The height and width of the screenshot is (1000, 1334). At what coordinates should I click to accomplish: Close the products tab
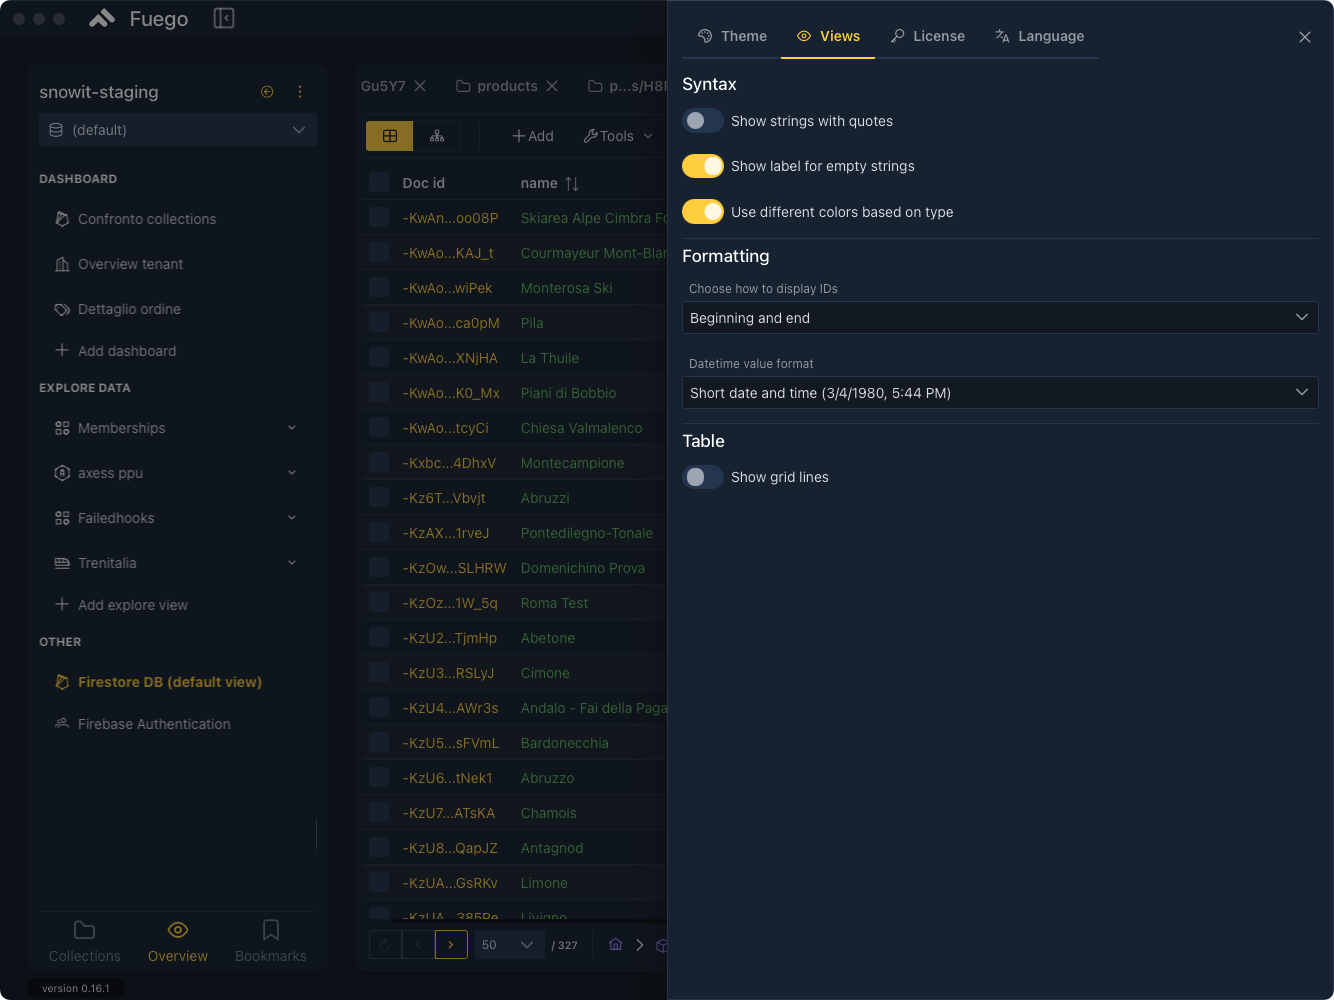coord(552,86)
